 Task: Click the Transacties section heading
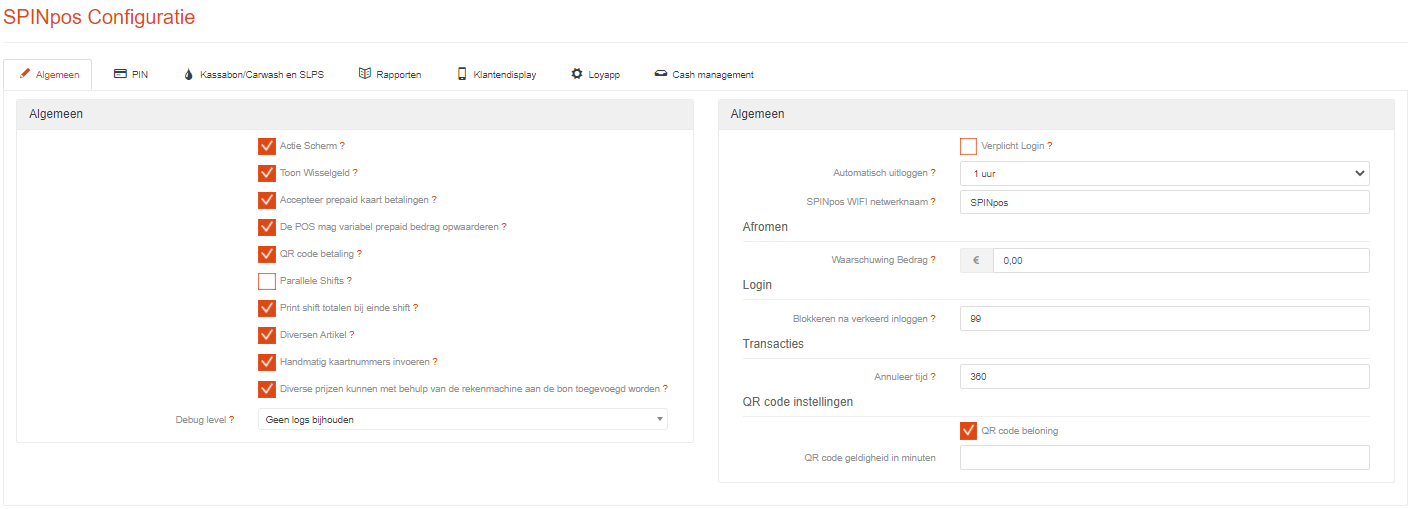click(x=773, y=344)
